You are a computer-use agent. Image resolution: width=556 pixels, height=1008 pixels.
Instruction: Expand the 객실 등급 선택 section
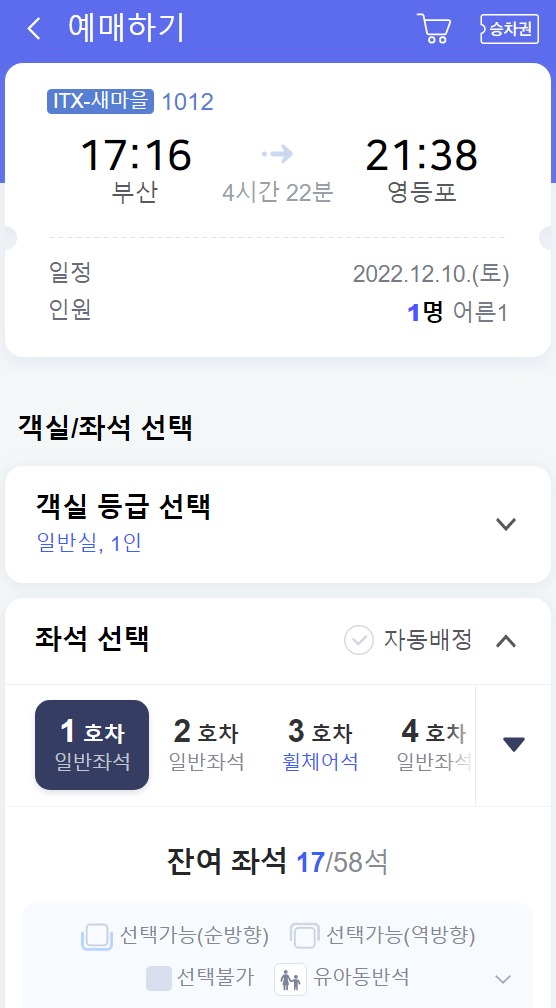(x=506, y=524)
